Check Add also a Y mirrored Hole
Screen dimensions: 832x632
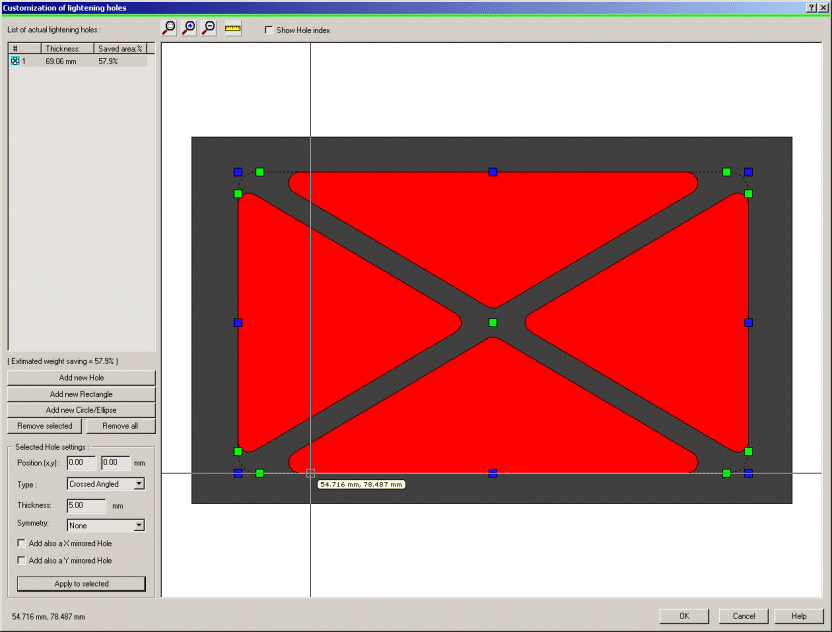pyautogui.click(x=22, y=560)
